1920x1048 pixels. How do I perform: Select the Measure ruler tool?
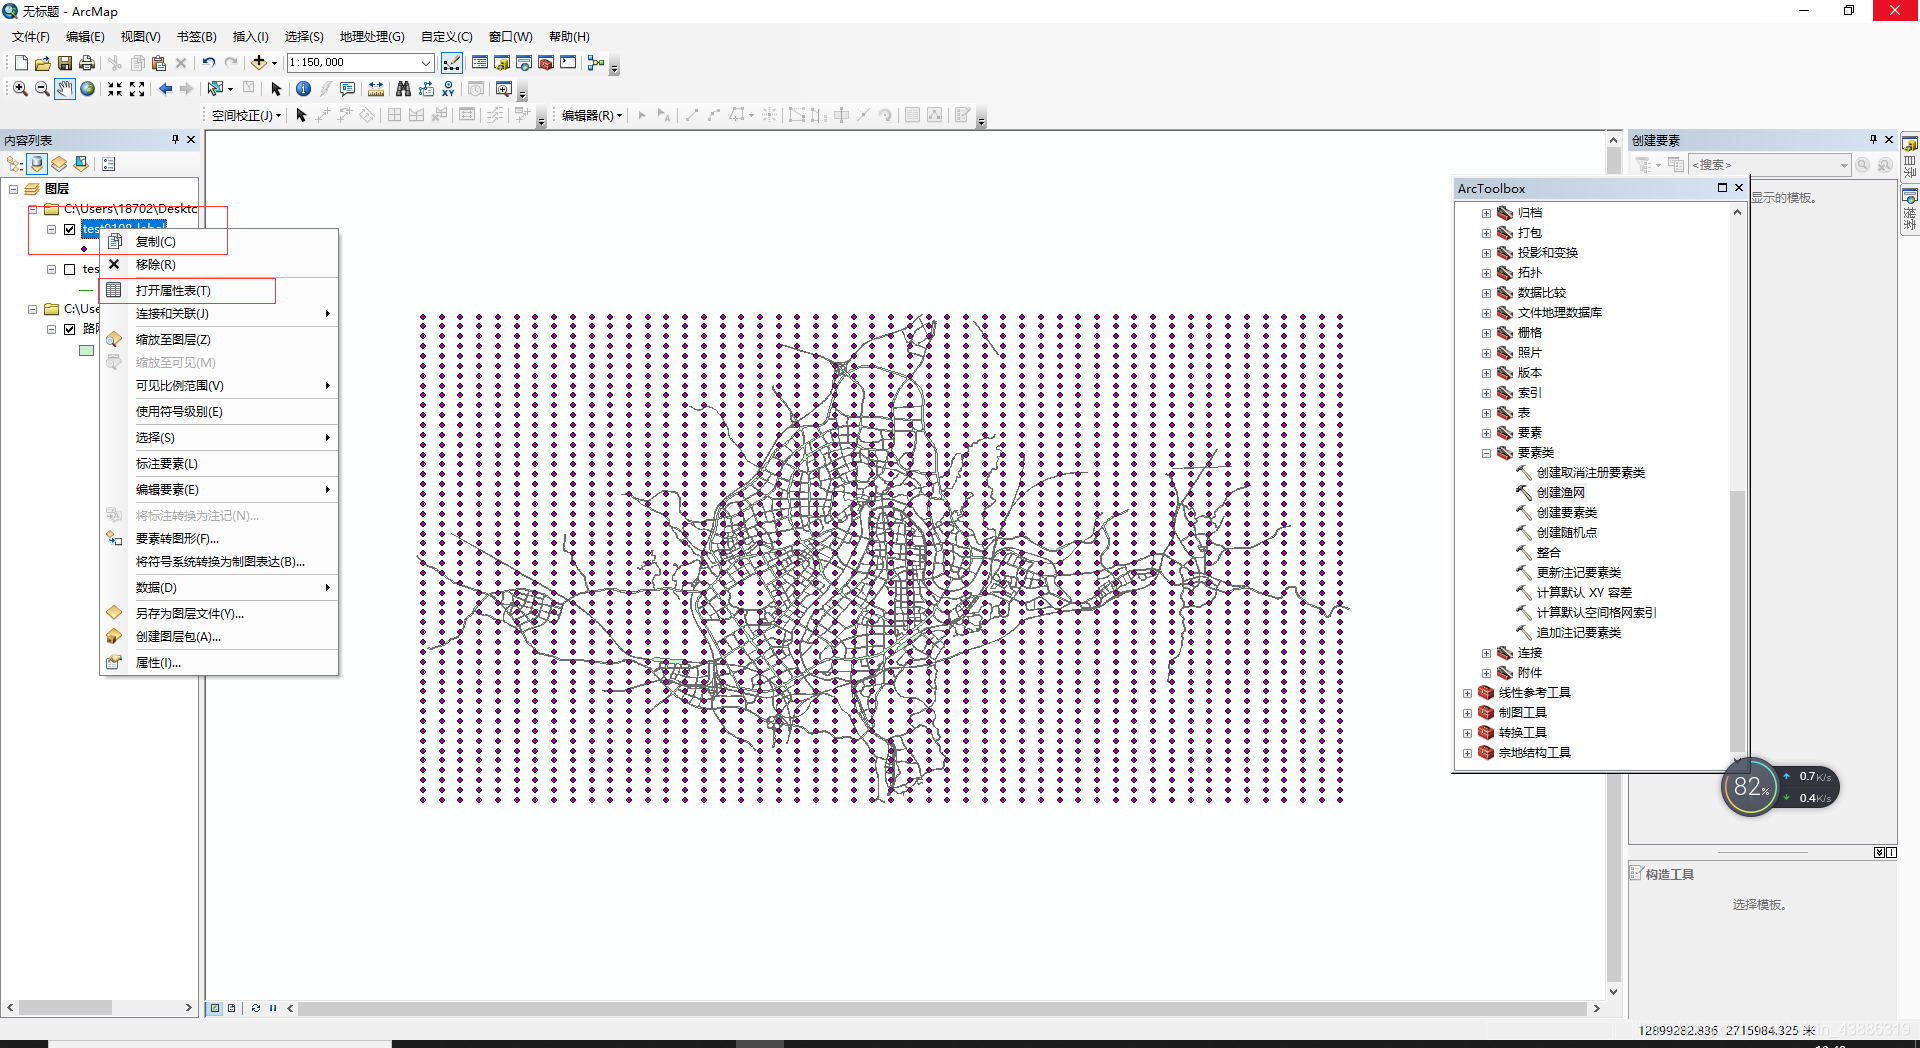coord(376,89)
